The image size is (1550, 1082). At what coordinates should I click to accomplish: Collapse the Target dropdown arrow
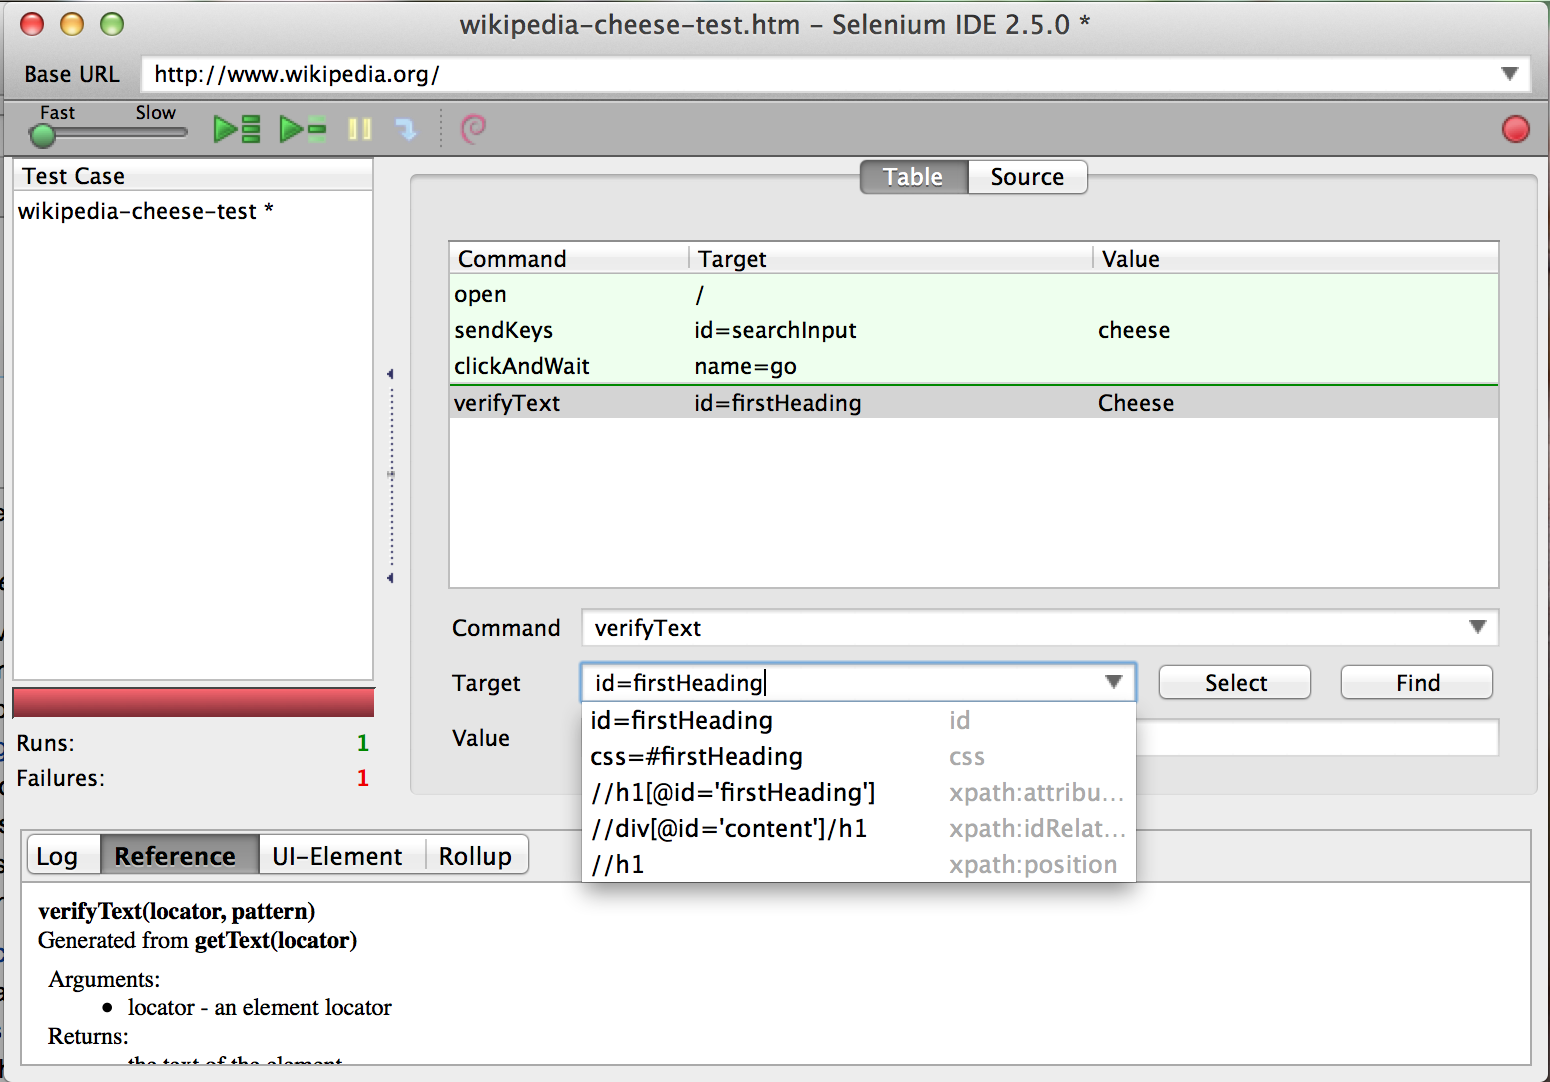pos(1113,682)
